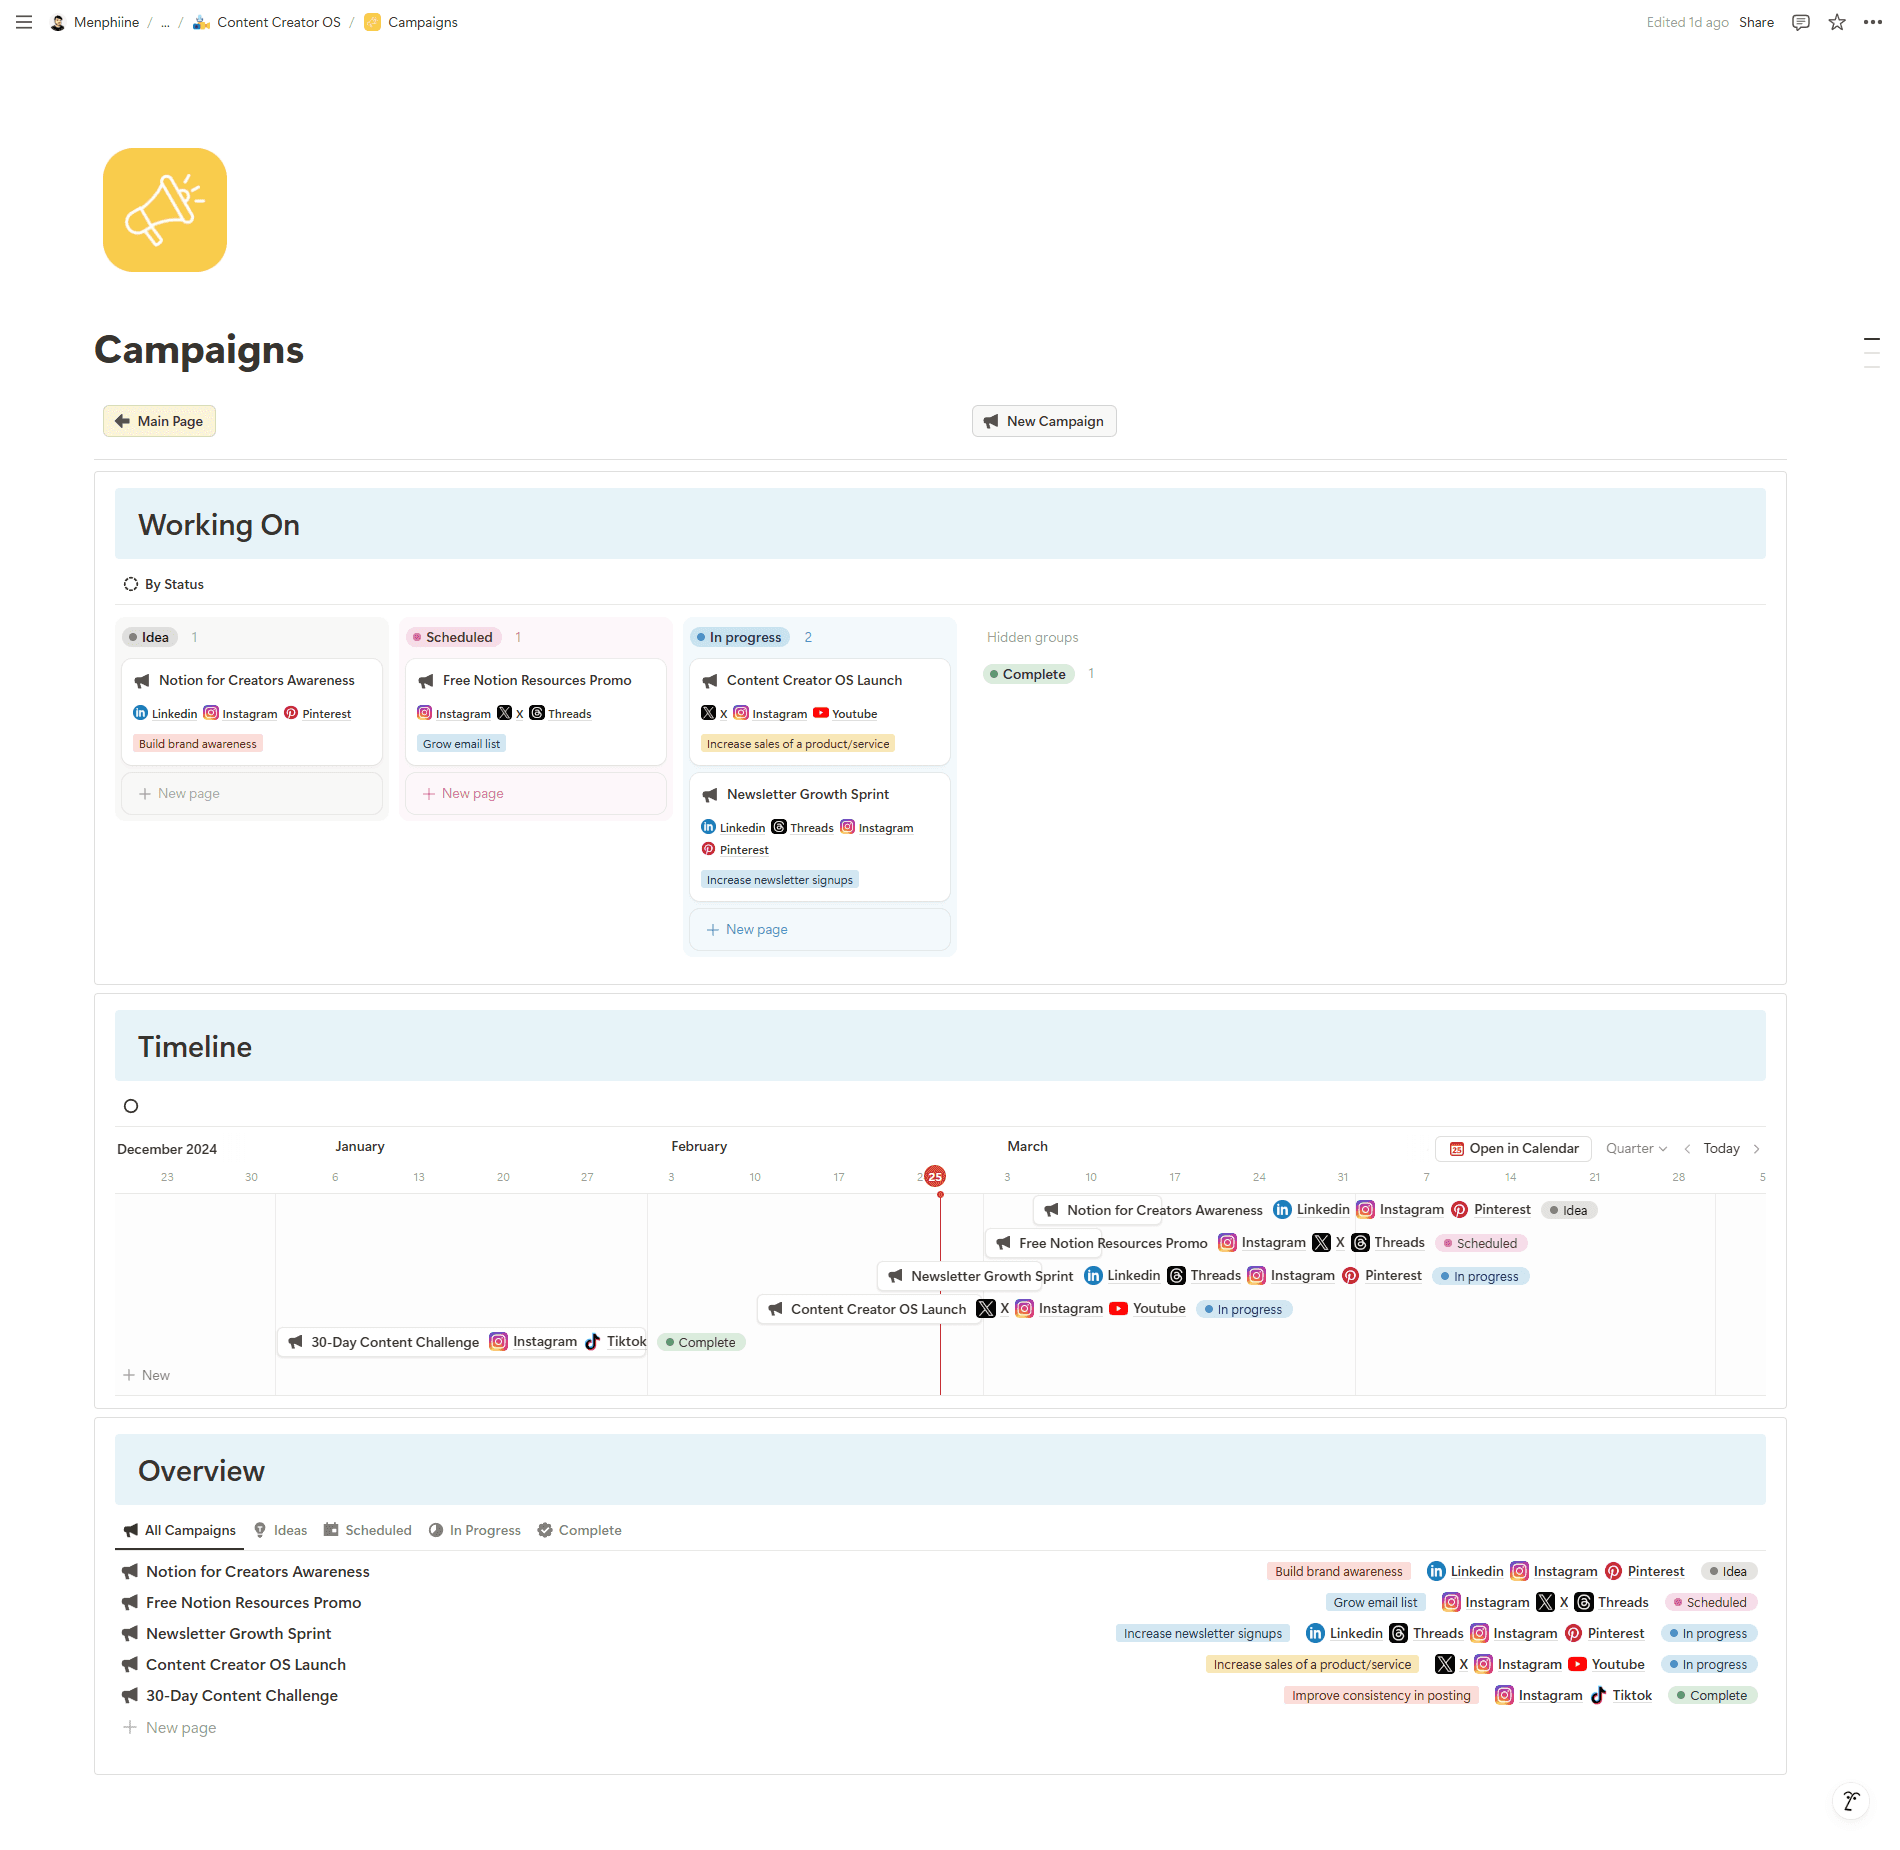Image resolution: width=1900 pixels, height=1850 pixels.
Task: Click the Linkedin icon on Newsletter Growth Sprint card
Action: (708, 827)
